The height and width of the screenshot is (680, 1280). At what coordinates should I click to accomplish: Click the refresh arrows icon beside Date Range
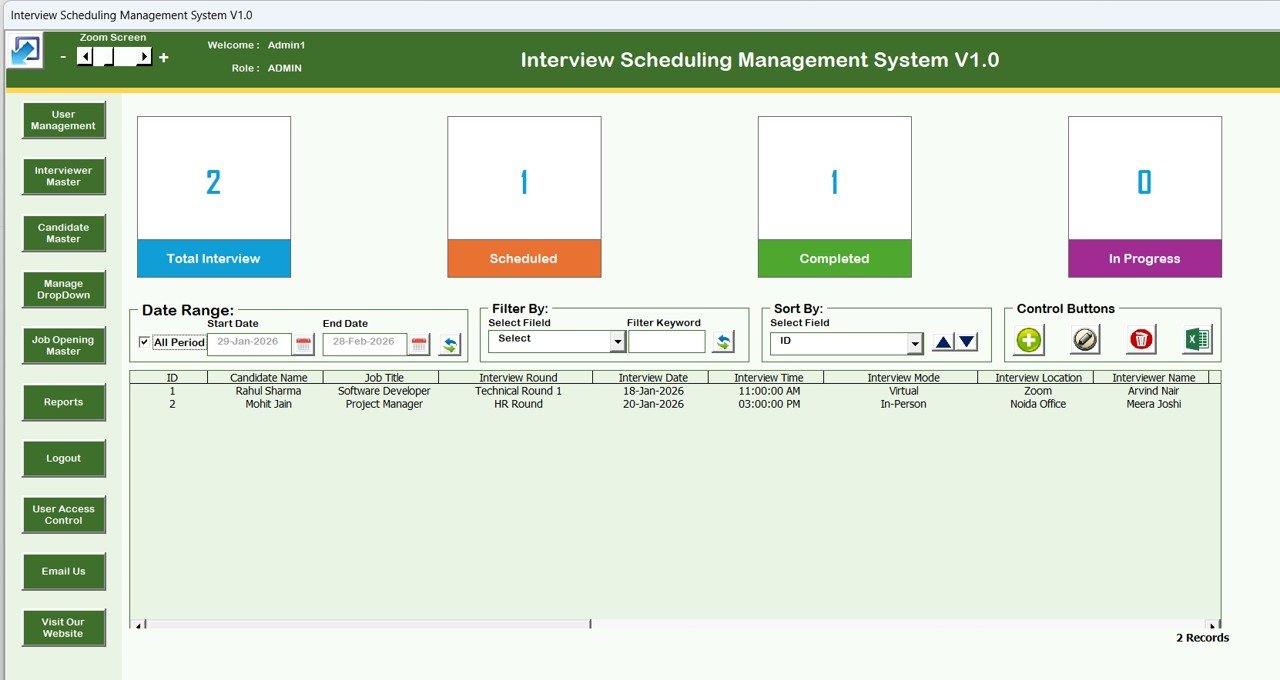click(449, 343)
